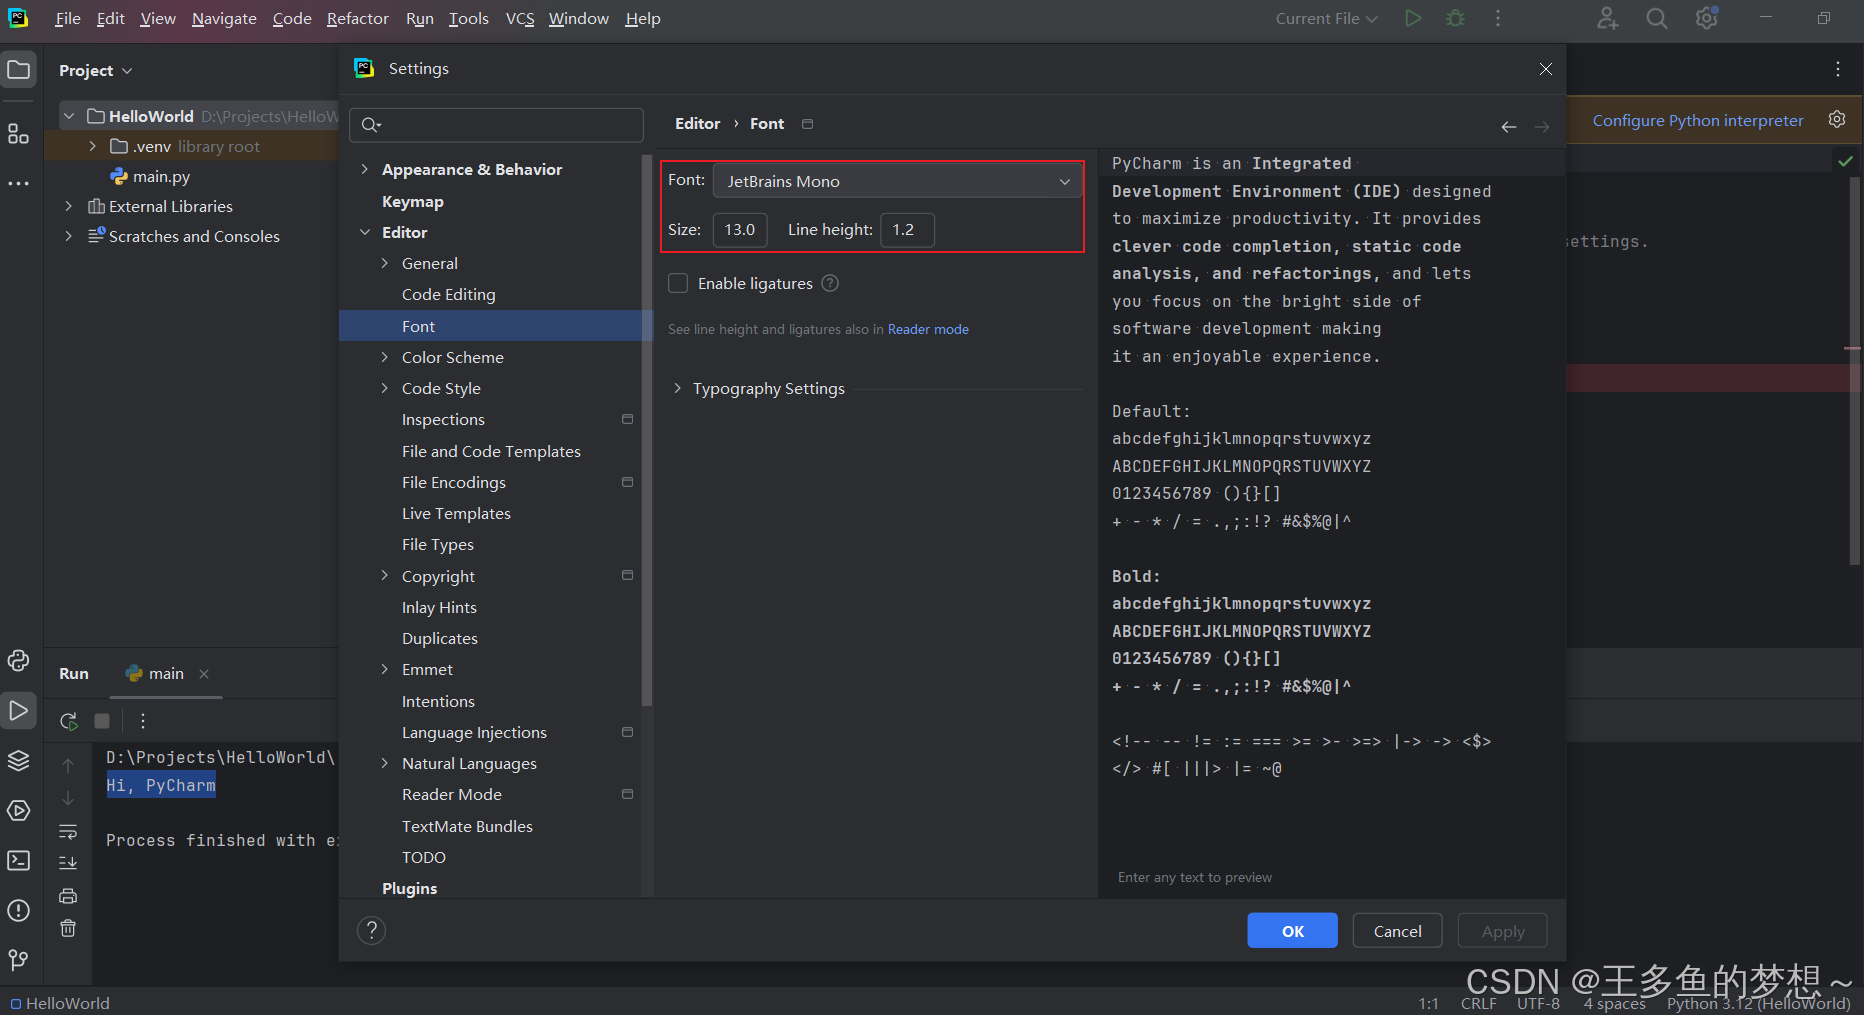
Task: Enable the ligatures checkbox
Action: (678, 283)
